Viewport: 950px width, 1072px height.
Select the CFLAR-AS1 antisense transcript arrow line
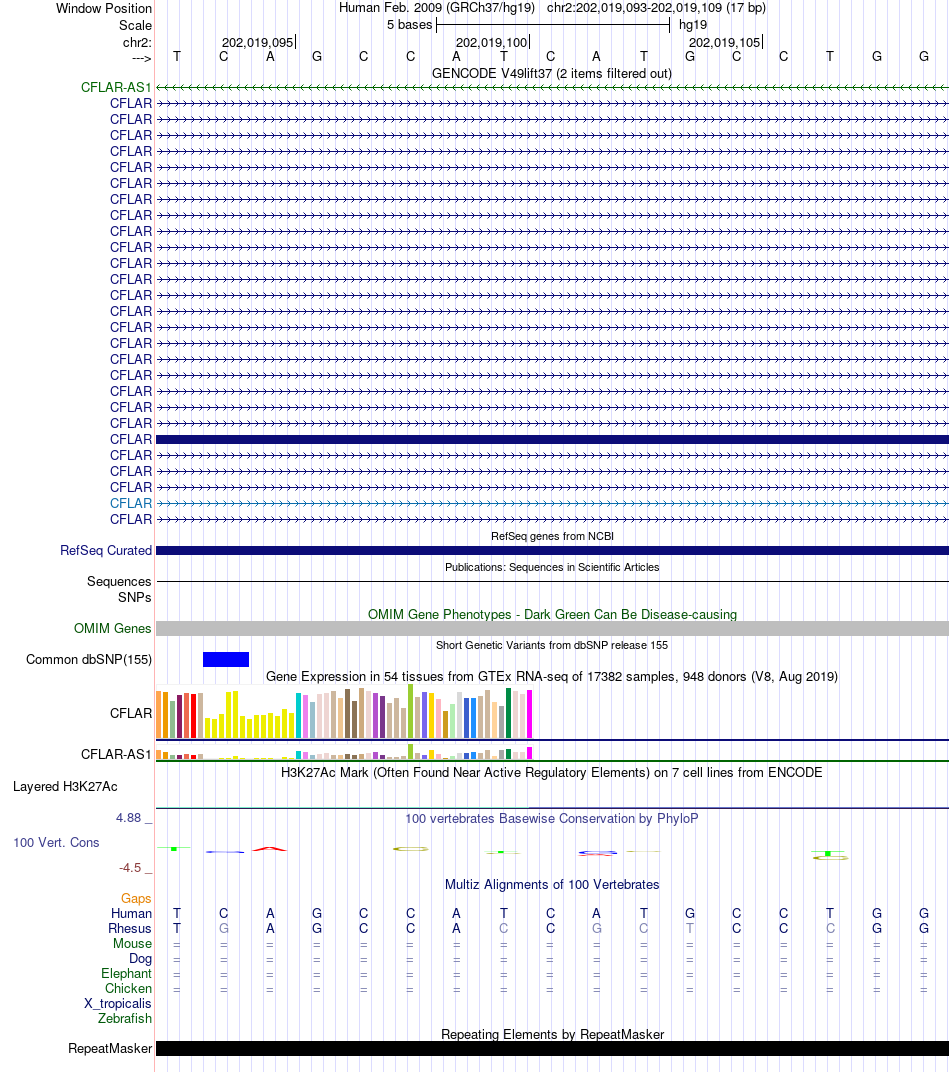pyautogui.click(x=552, y=88)
